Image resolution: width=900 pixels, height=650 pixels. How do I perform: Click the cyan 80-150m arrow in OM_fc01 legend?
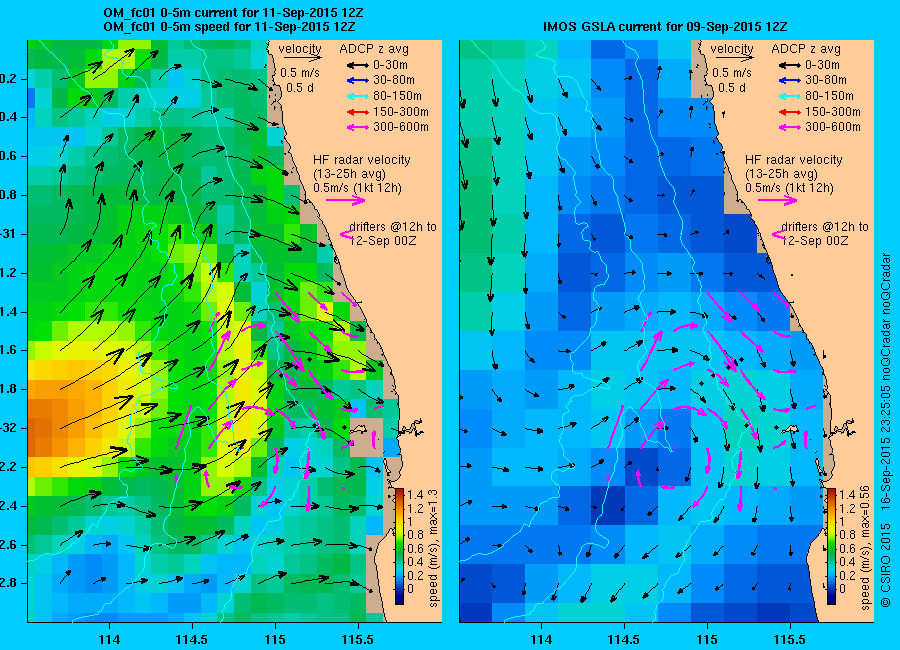pos(357,96)
